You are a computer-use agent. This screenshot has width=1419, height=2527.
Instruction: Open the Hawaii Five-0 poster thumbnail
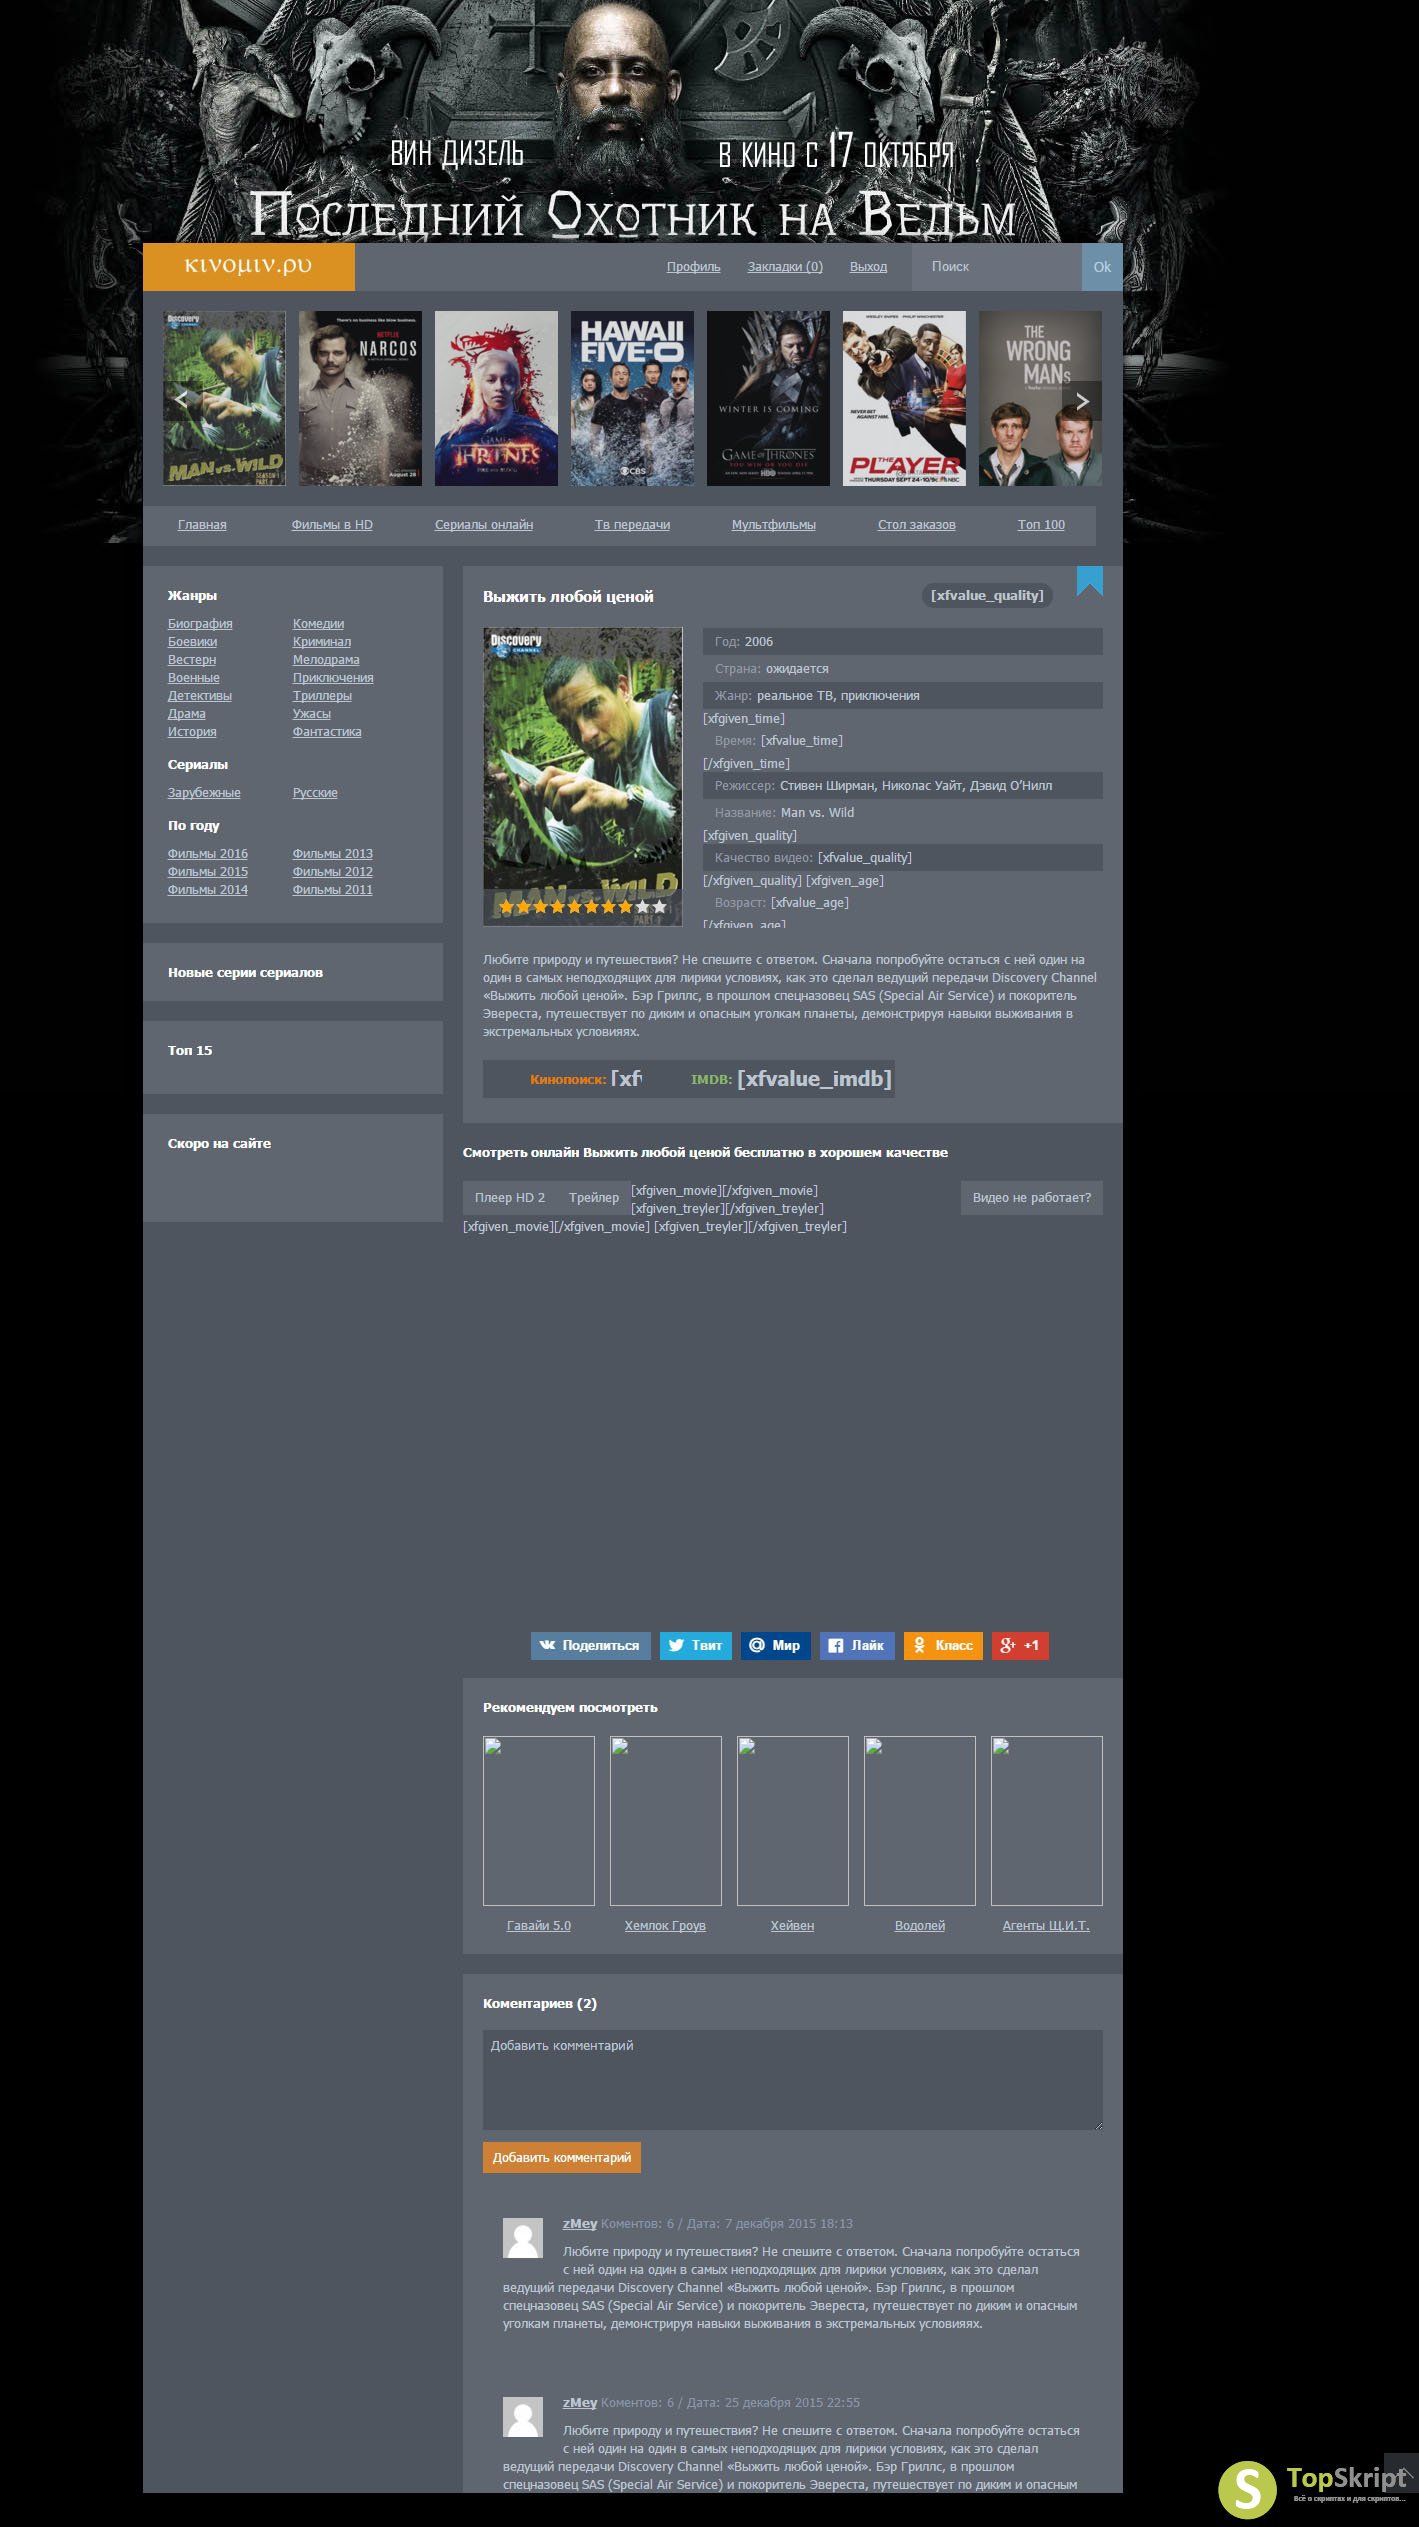pyautogui.click(x=632, y=398)
